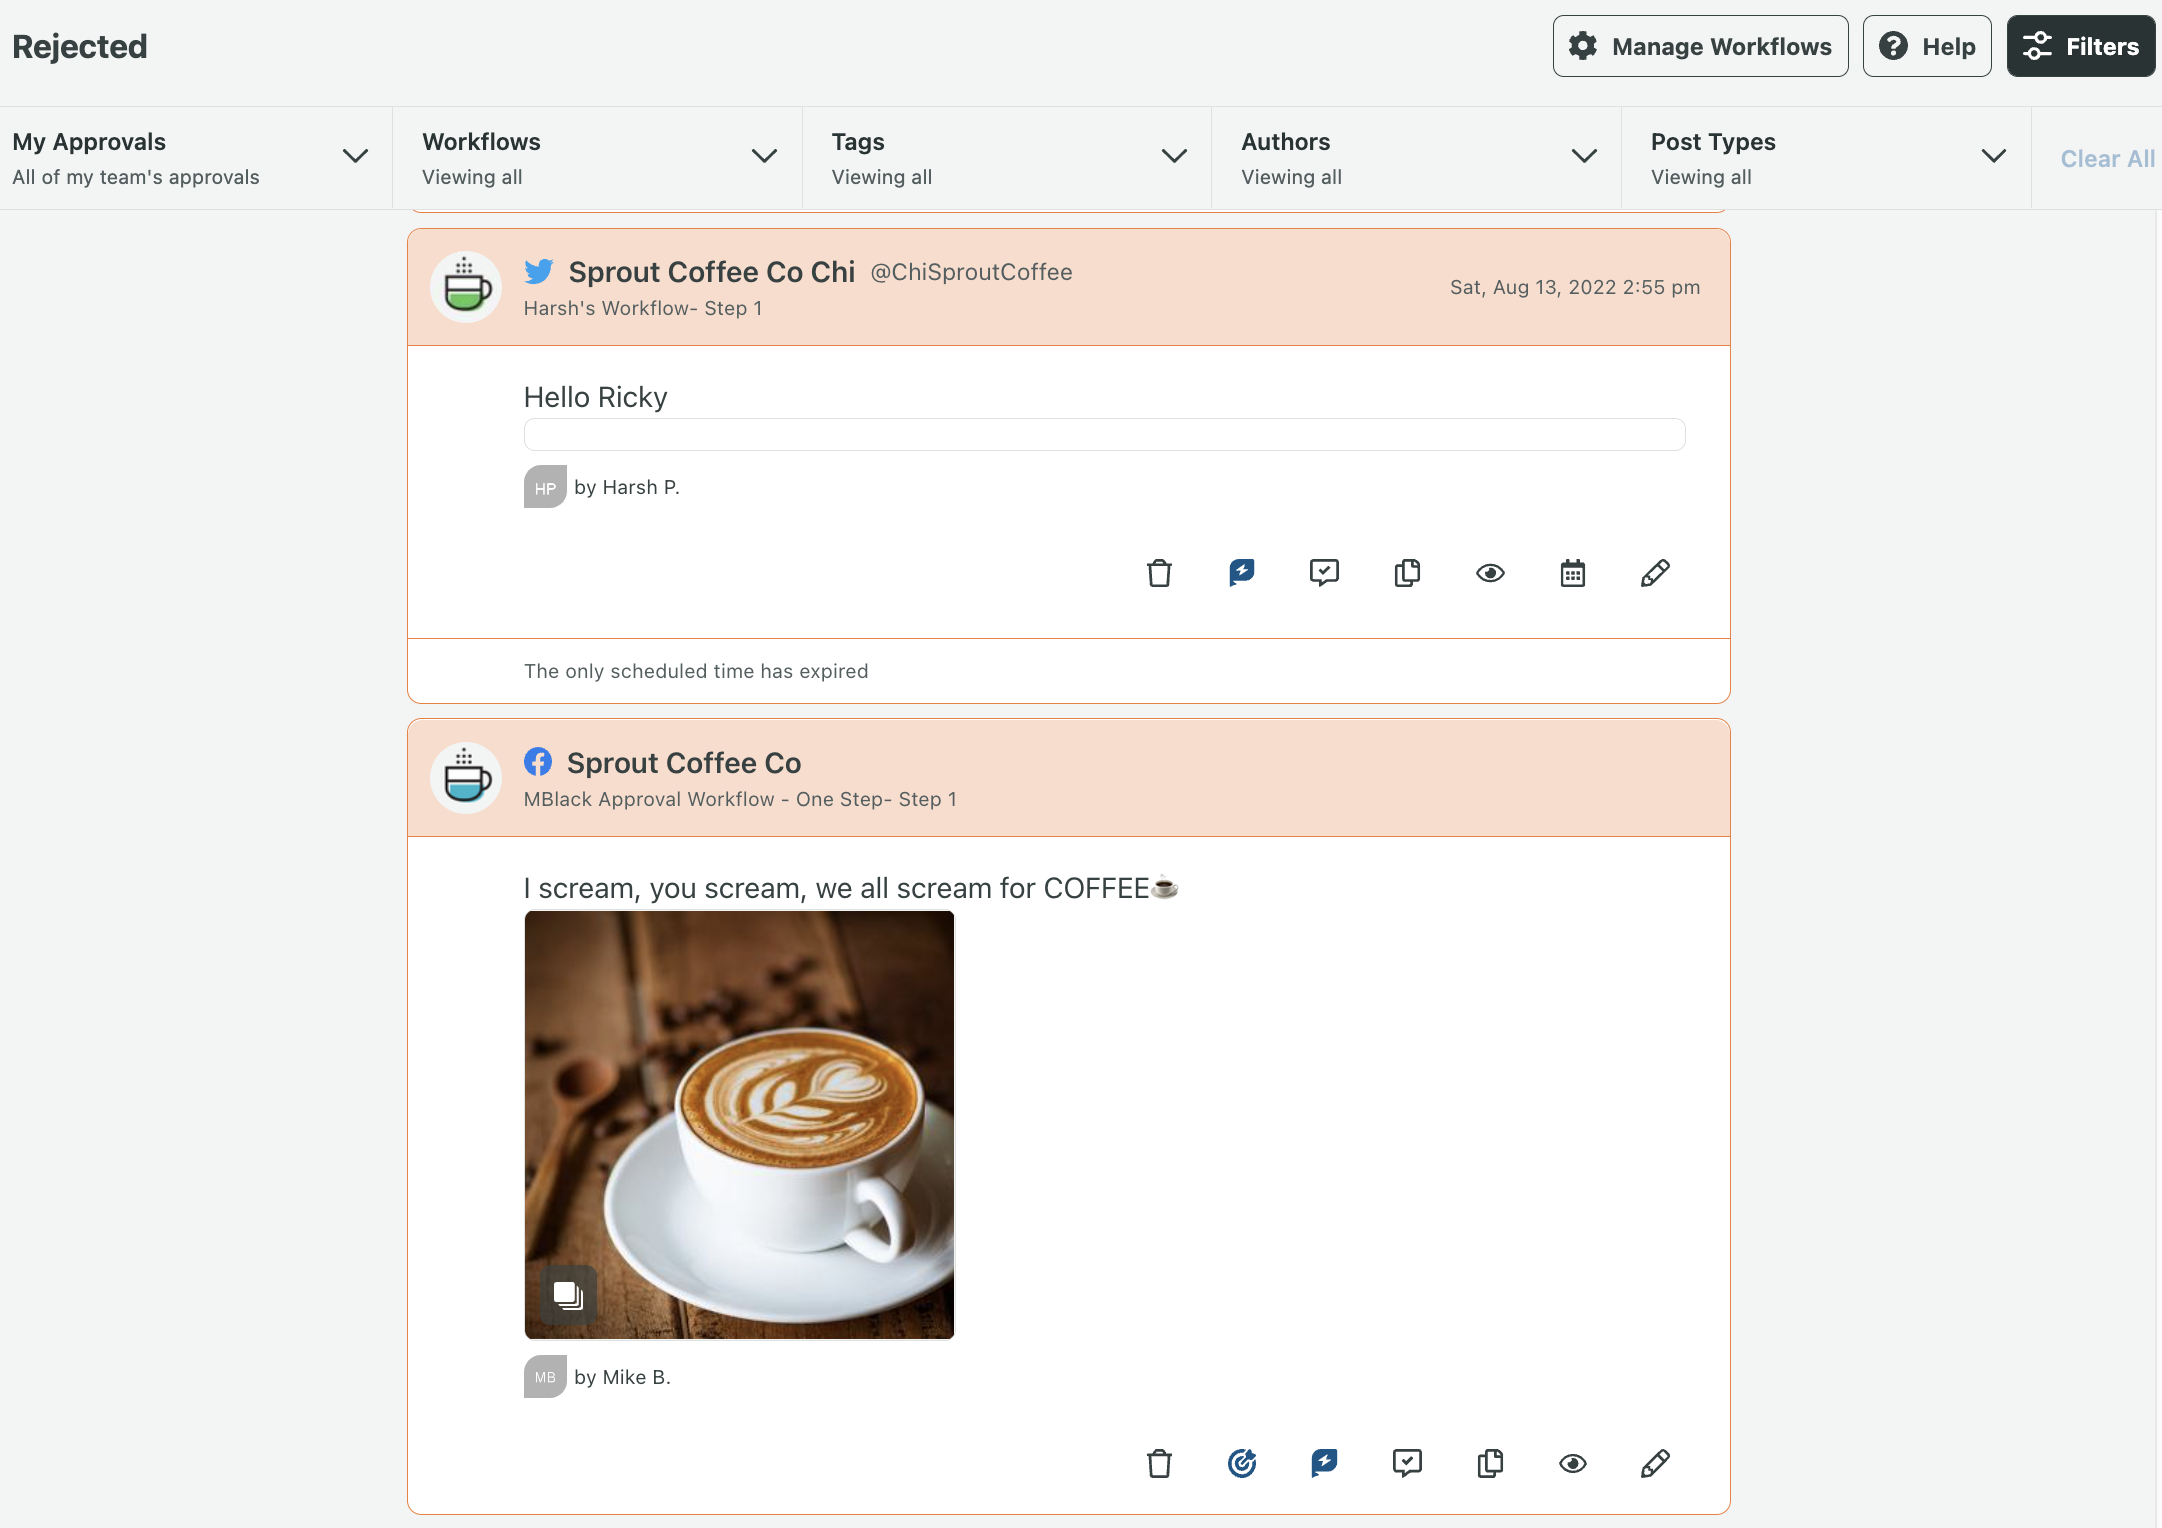
Task: Click the Sprout Coffee Co Chi profile name
Action: [x=712, y=272]
